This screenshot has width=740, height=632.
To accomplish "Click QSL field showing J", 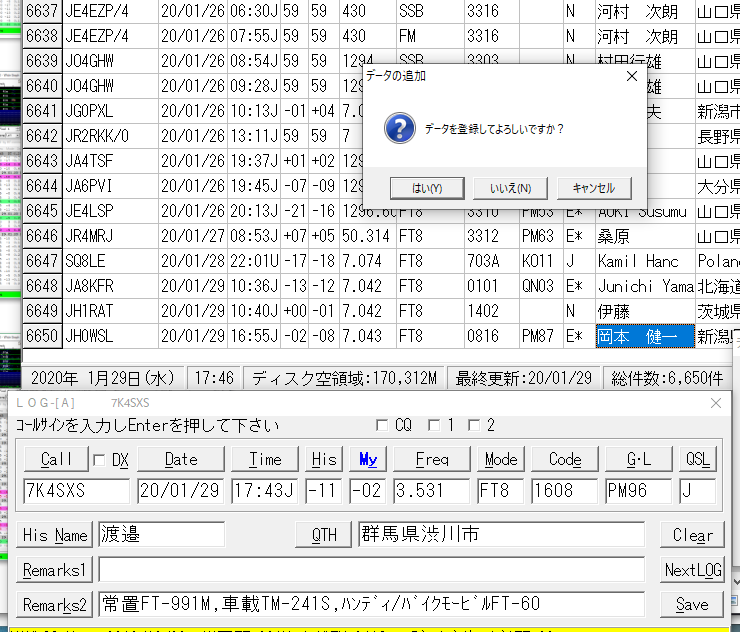I will coord(698,490).
